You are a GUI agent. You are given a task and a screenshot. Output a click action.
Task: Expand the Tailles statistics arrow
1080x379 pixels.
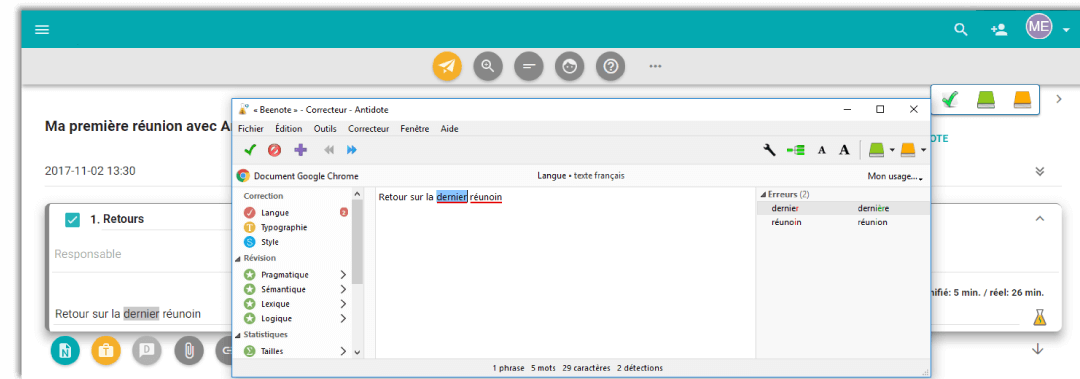343,351
